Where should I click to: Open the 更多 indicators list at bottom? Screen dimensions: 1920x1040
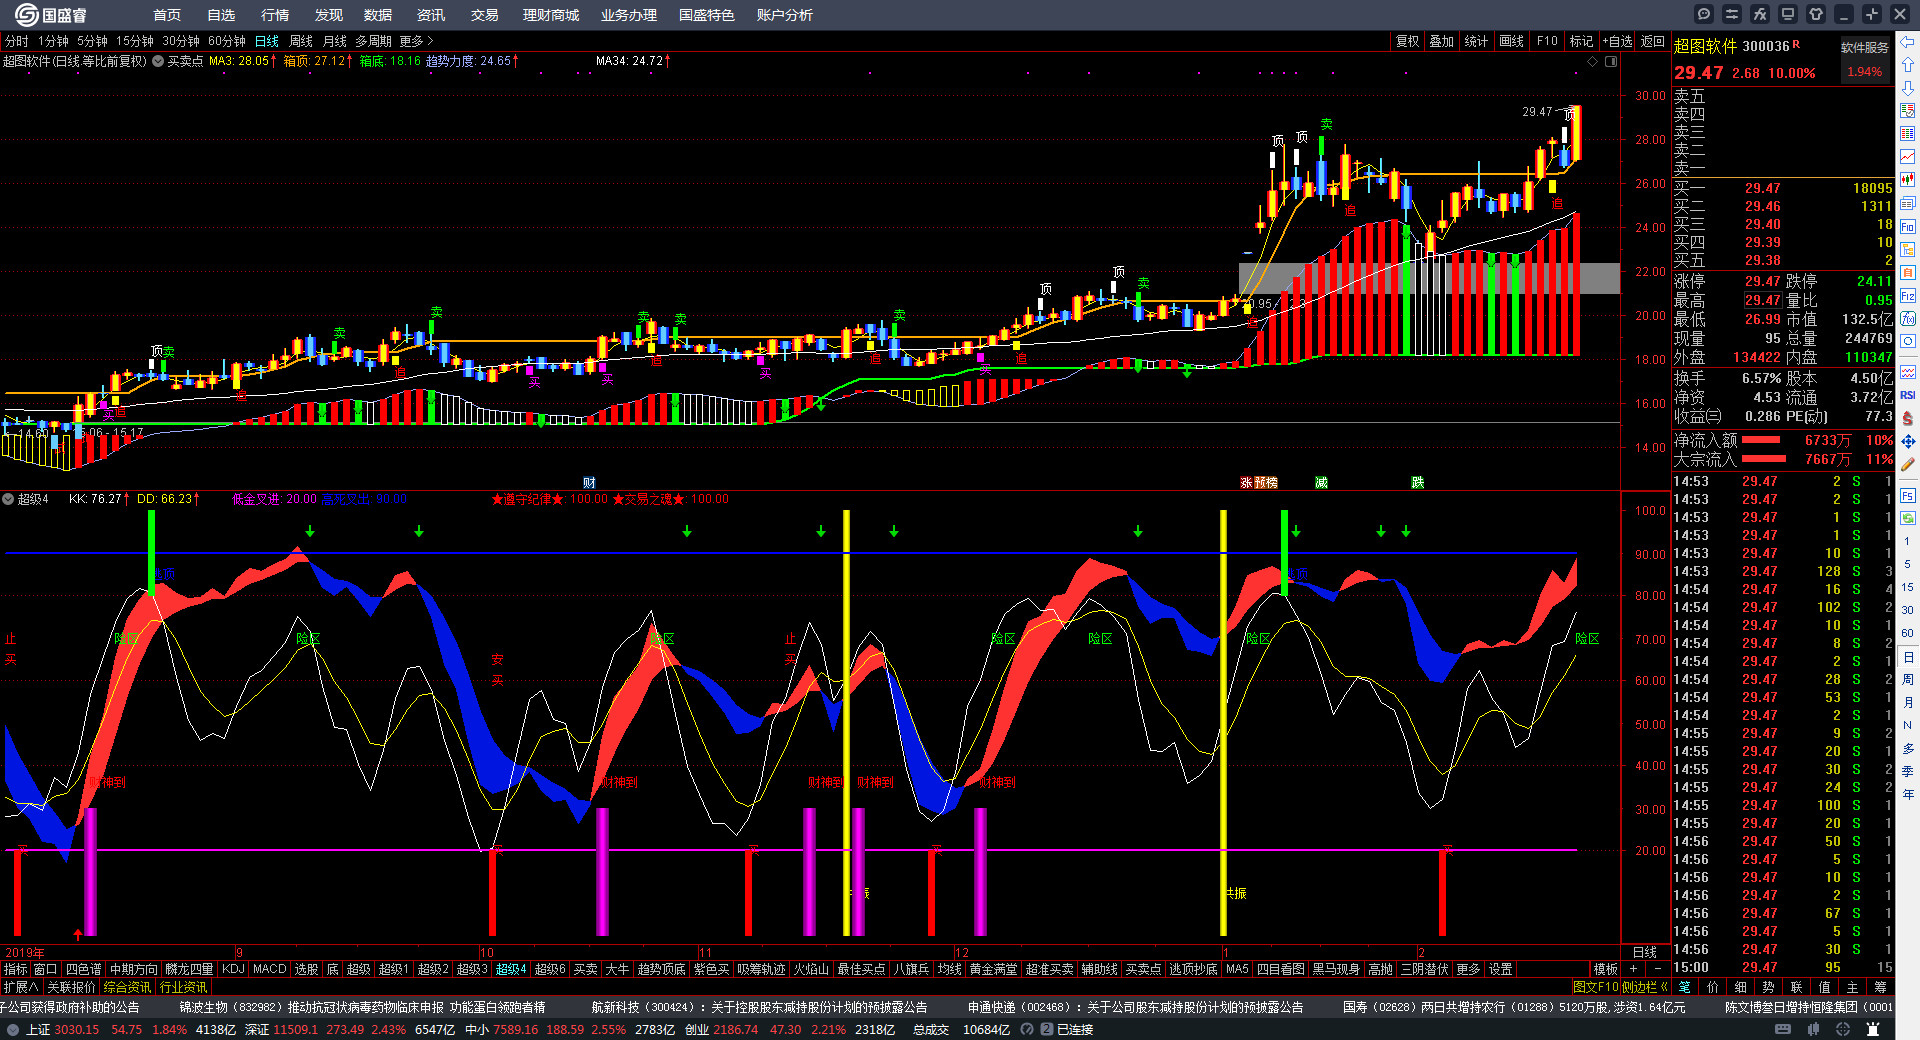(1468, 969)
